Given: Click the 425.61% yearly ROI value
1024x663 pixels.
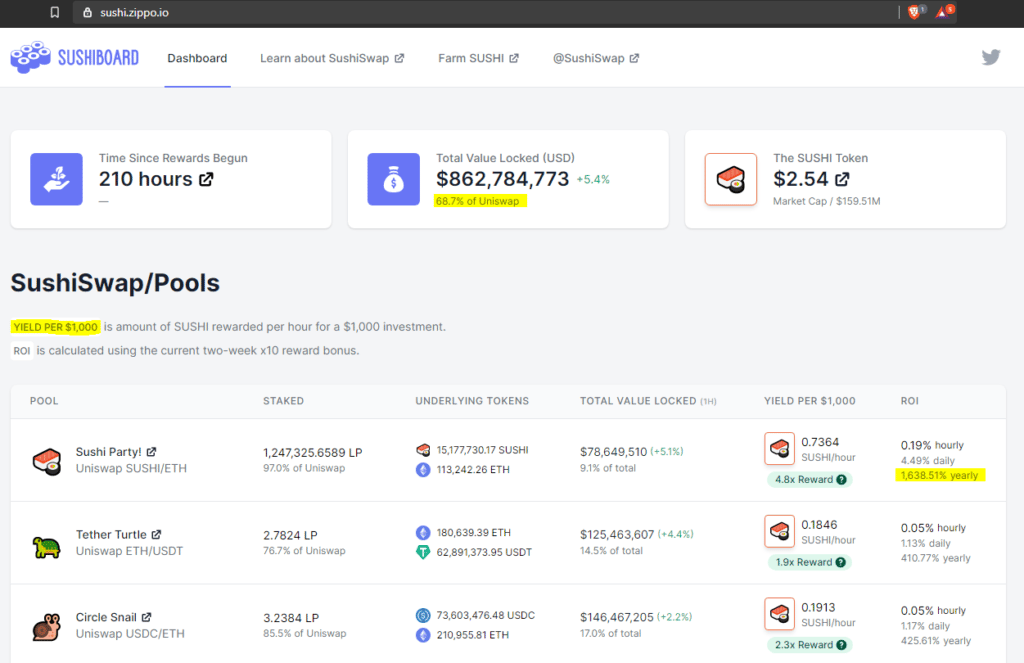Looking at the screenshot, I should coord(936,641).
